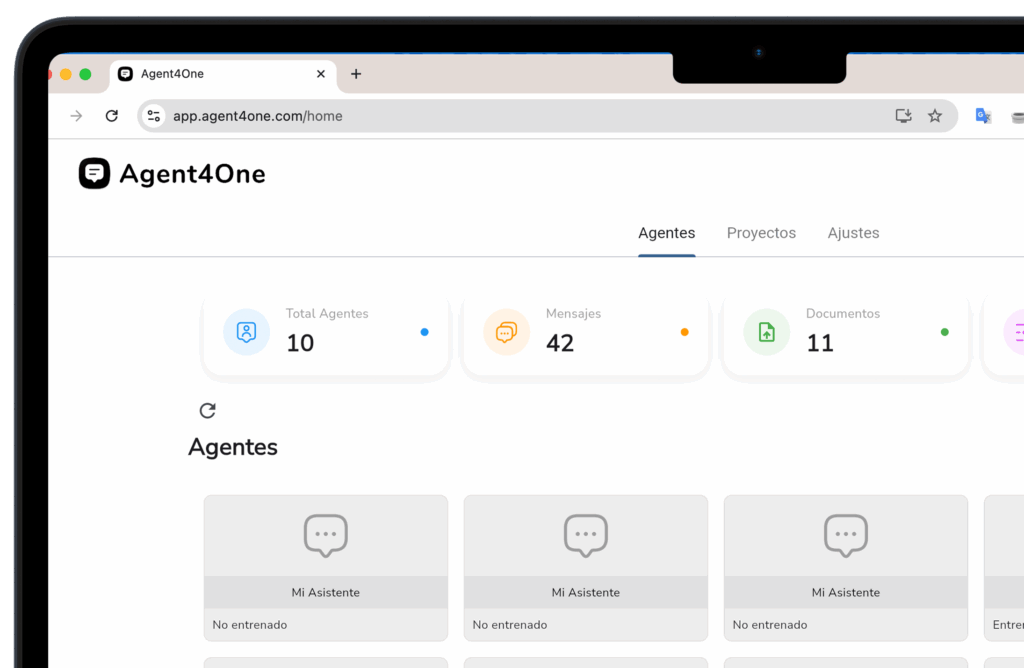Open the second card's Mi Asistente name
Screen dimensions: 1024x668
(586, 592)
